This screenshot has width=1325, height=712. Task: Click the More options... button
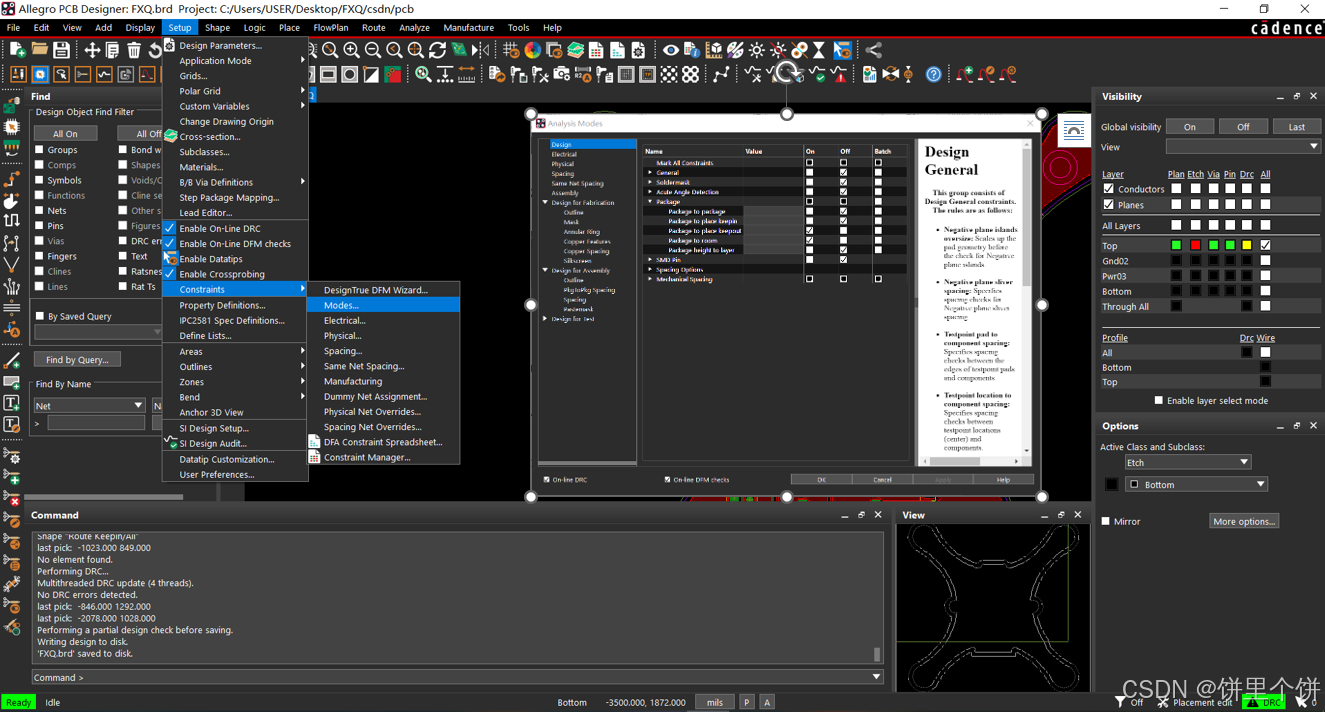(1244, 521)
